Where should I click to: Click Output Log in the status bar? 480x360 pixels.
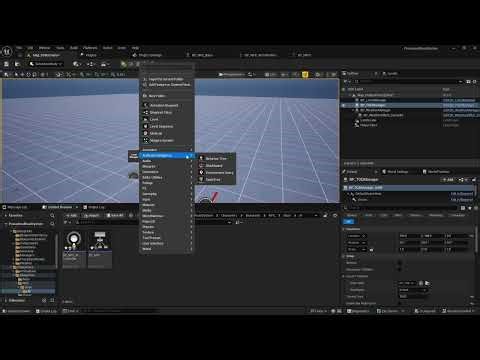click(46, 311)
